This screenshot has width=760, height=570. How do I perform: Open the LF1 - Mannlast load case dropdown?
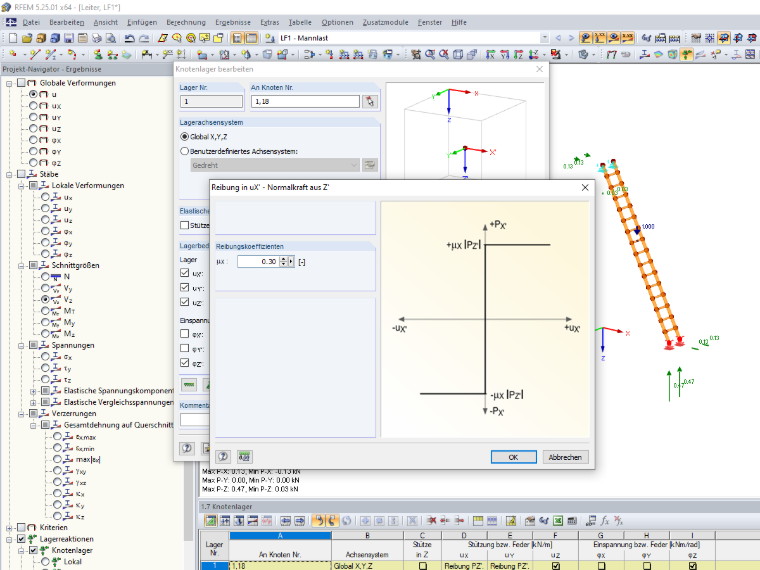544,38
